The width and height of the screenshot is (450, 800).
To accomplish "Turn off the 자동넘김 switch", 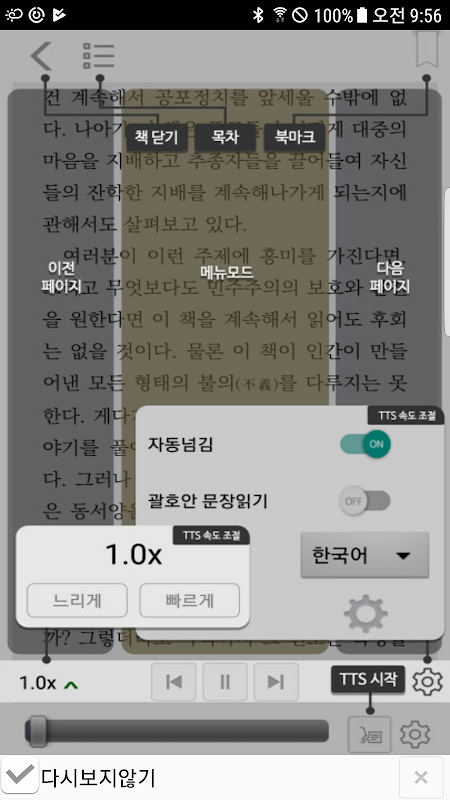I will 365,444.
